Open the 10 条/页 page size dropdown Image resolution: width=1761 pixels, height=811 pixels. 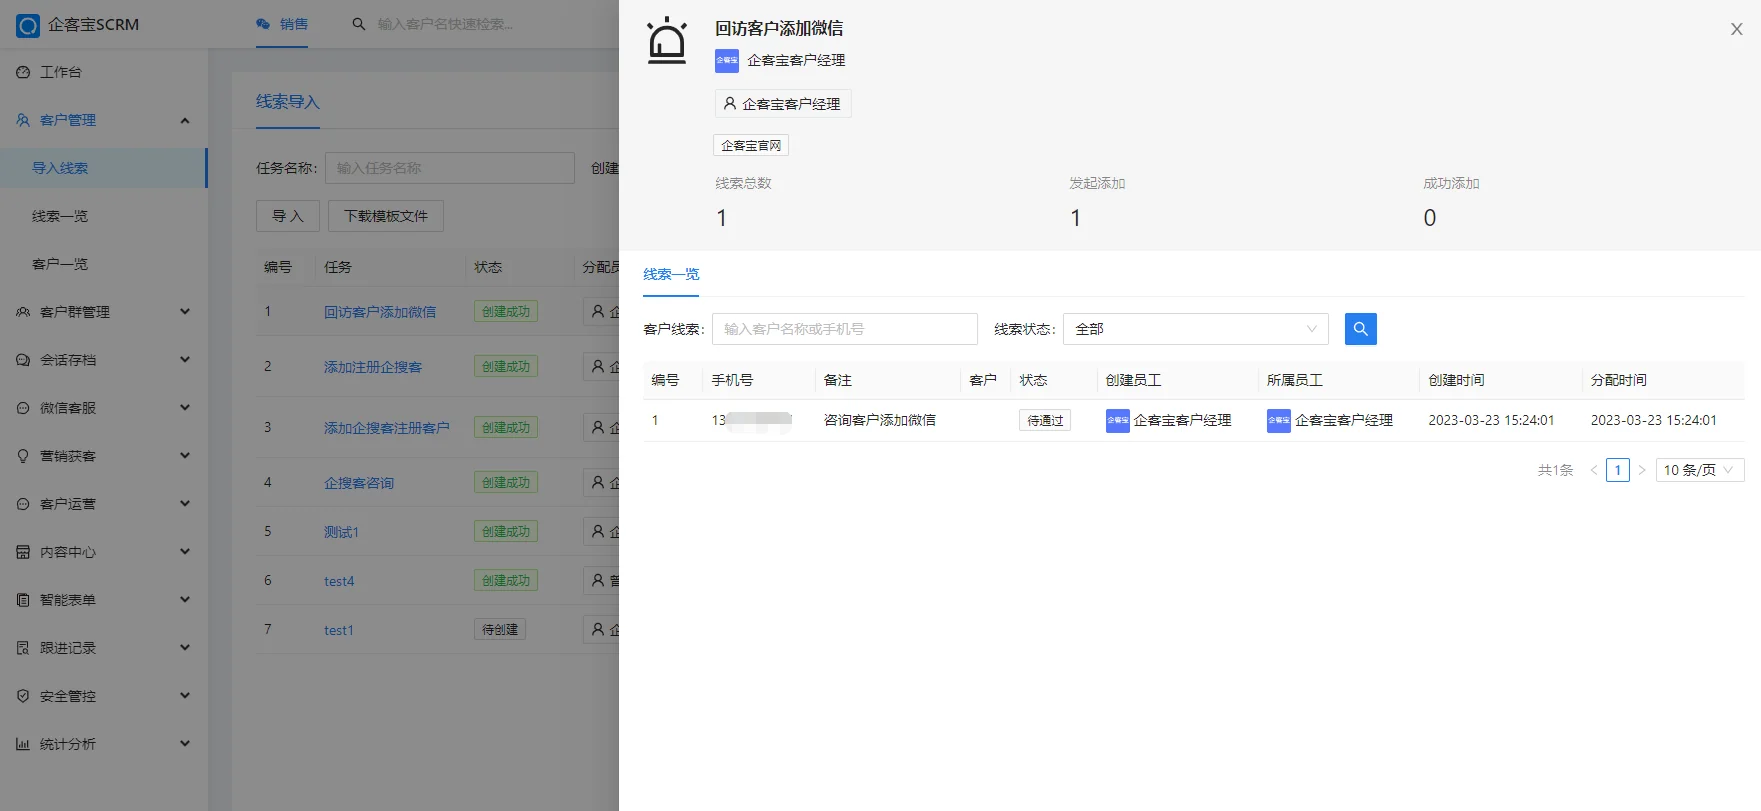1700,470
